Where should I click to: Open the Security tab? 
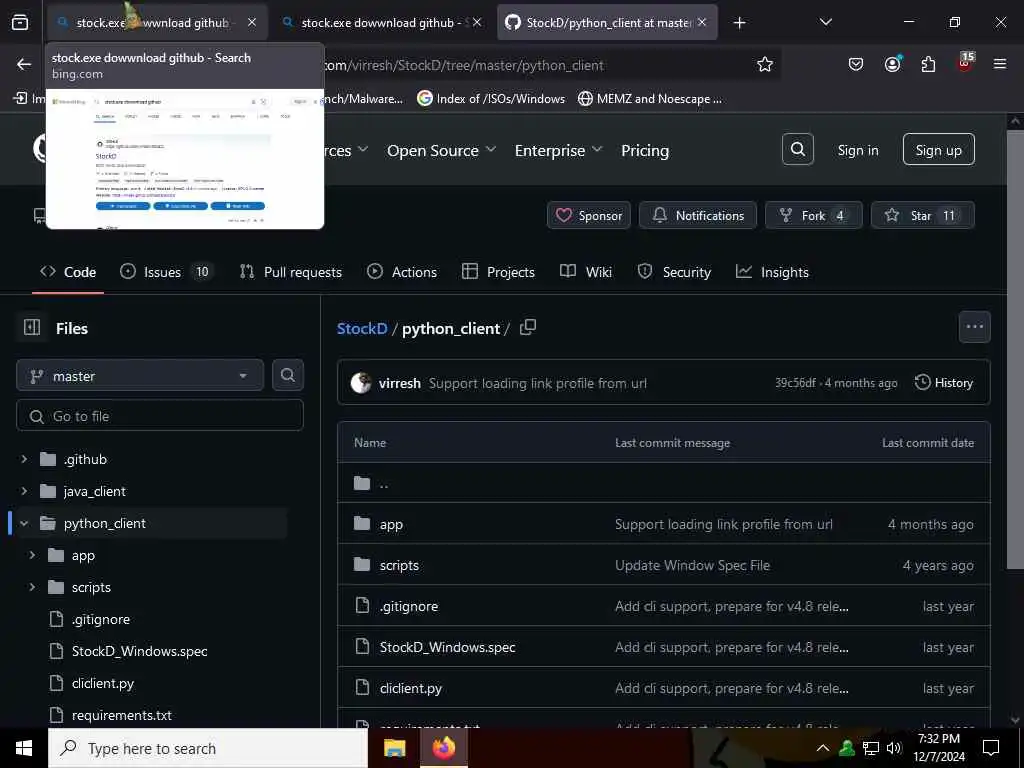tap(674, 272)
